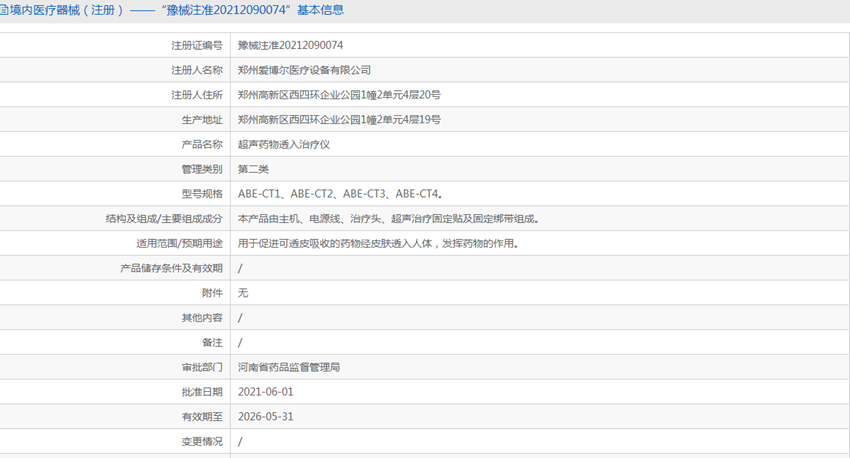The width and height of the screenshot is (850, 458).
Task: Select the label 管理类别
Action: coord(202,170)
